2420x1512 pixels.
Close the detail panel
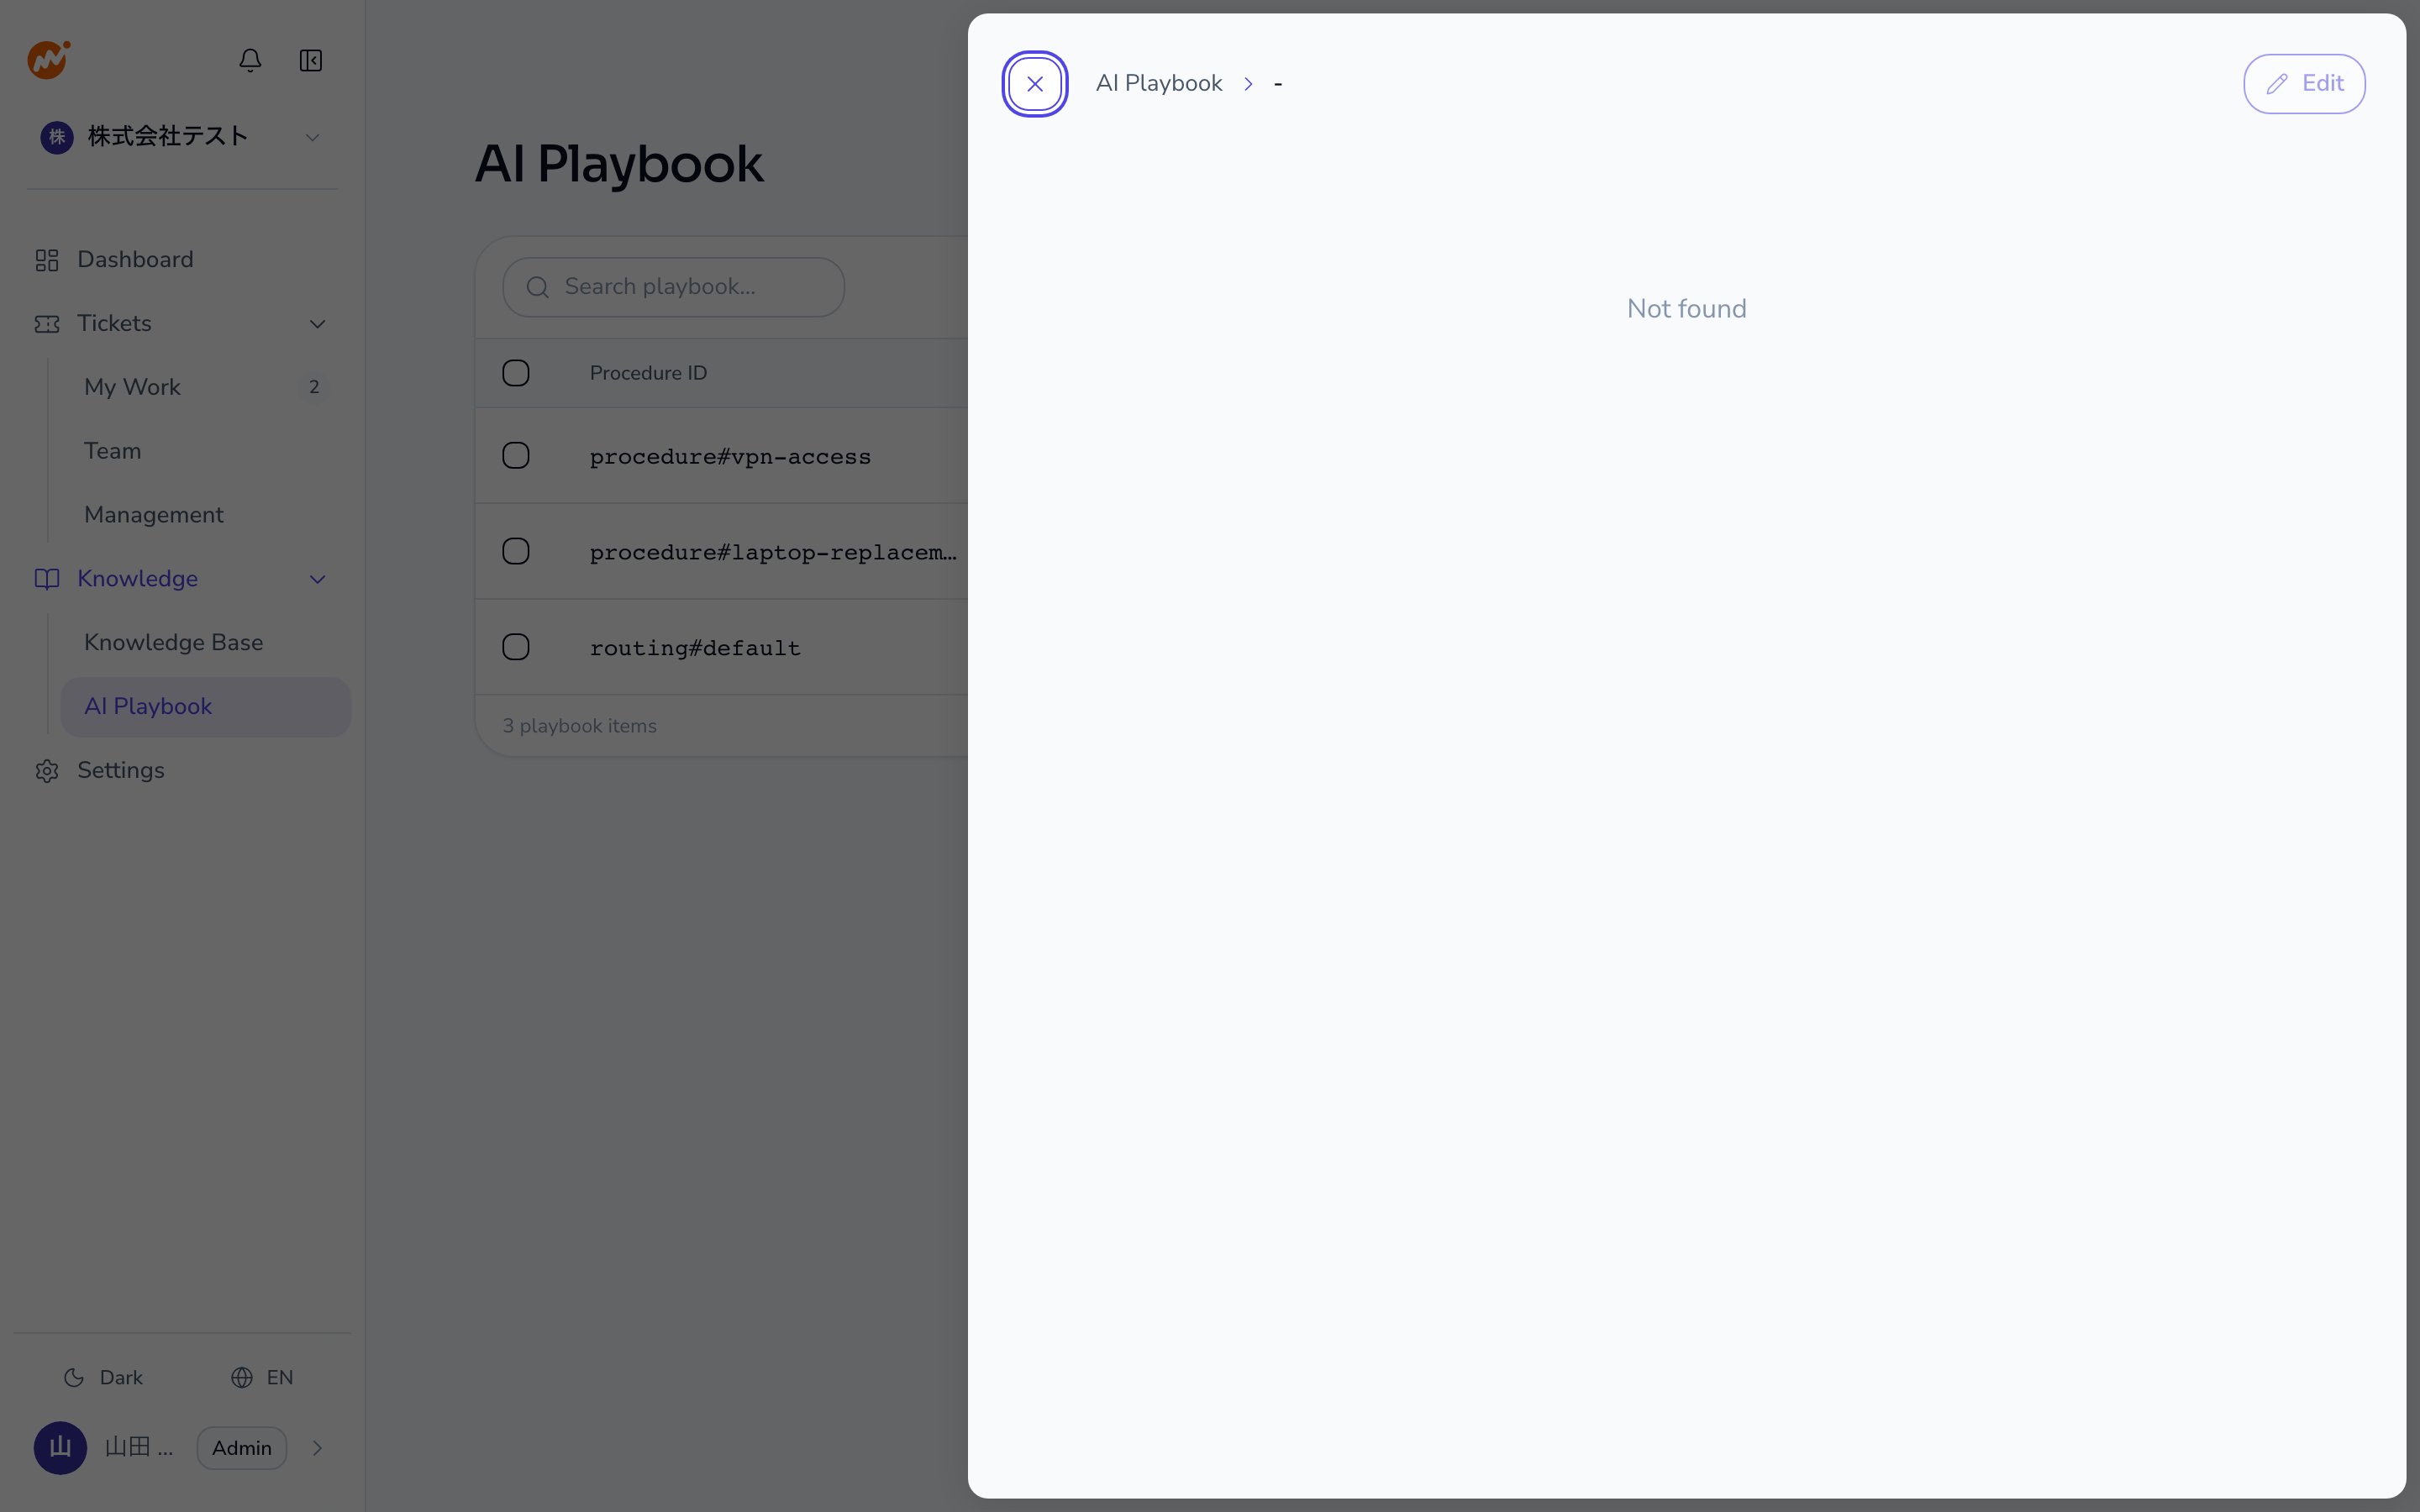coord(1035,84)
